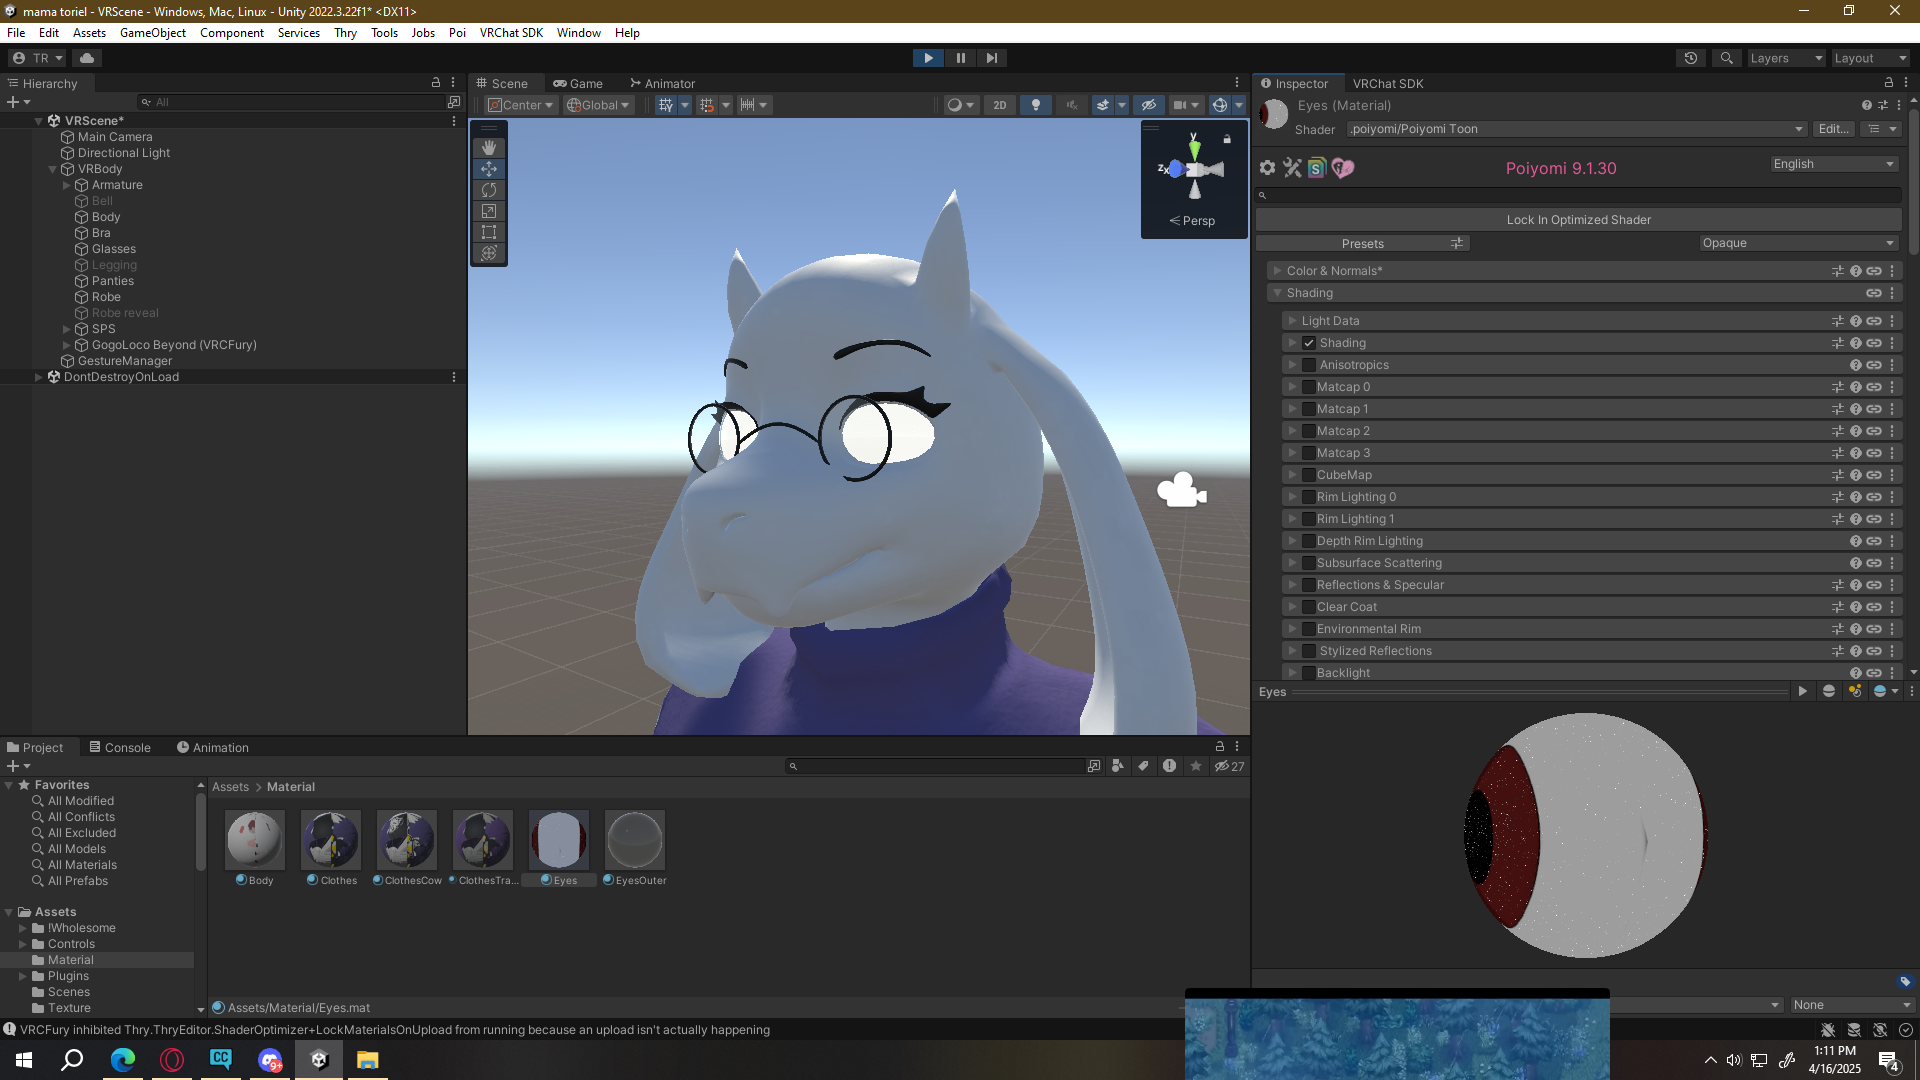The height and width of the screenshot is (1080, 1920).
Task: Open the Layers dropdown
Action: click(1786, 58)
